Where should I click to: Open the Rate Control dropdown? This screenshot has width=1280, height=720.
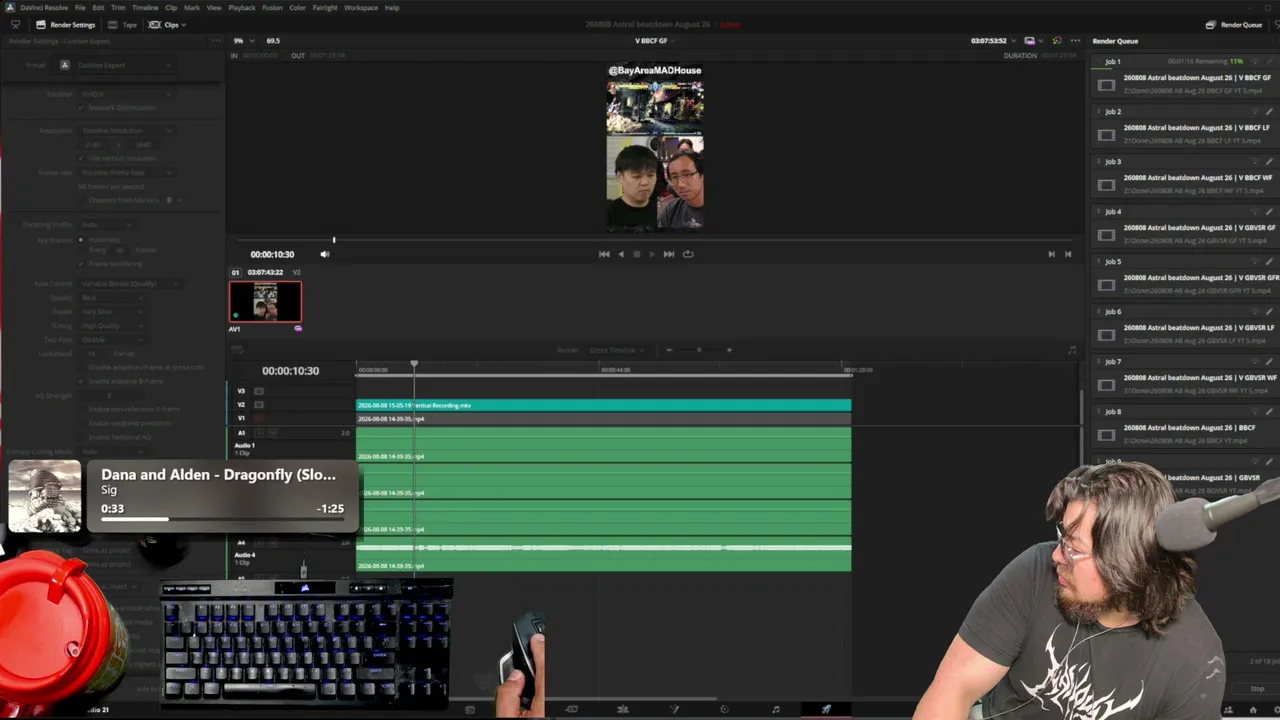(x=130, y=284)
